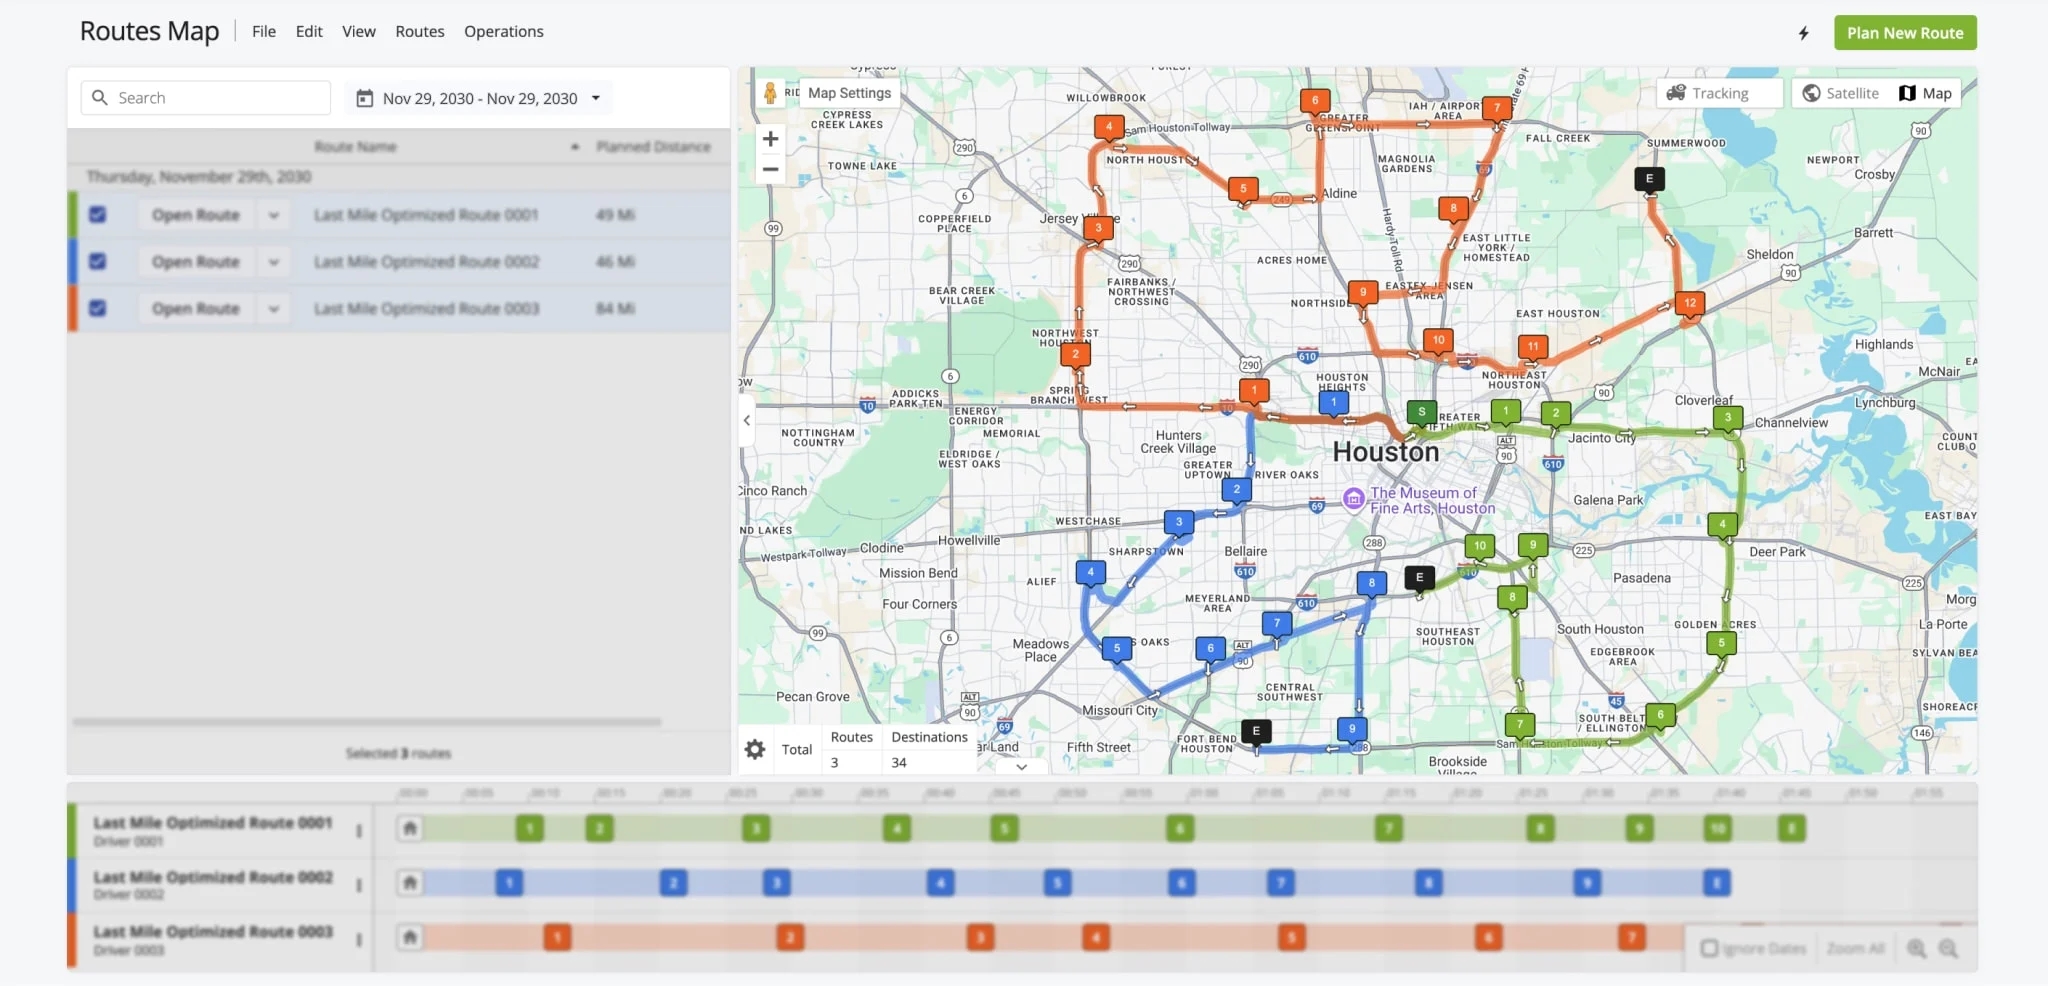Open the Operations menu
The width and height of the screenshot is (2048, 986).
(503, 32)
